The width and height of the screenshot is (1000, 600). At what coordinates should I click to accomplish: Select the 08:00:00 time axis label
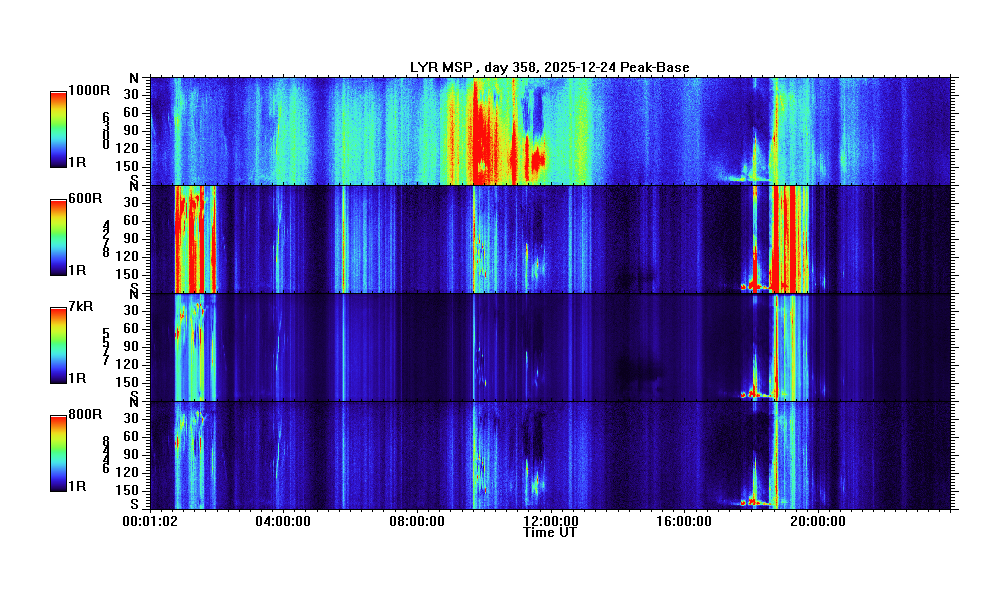(417, 521)
